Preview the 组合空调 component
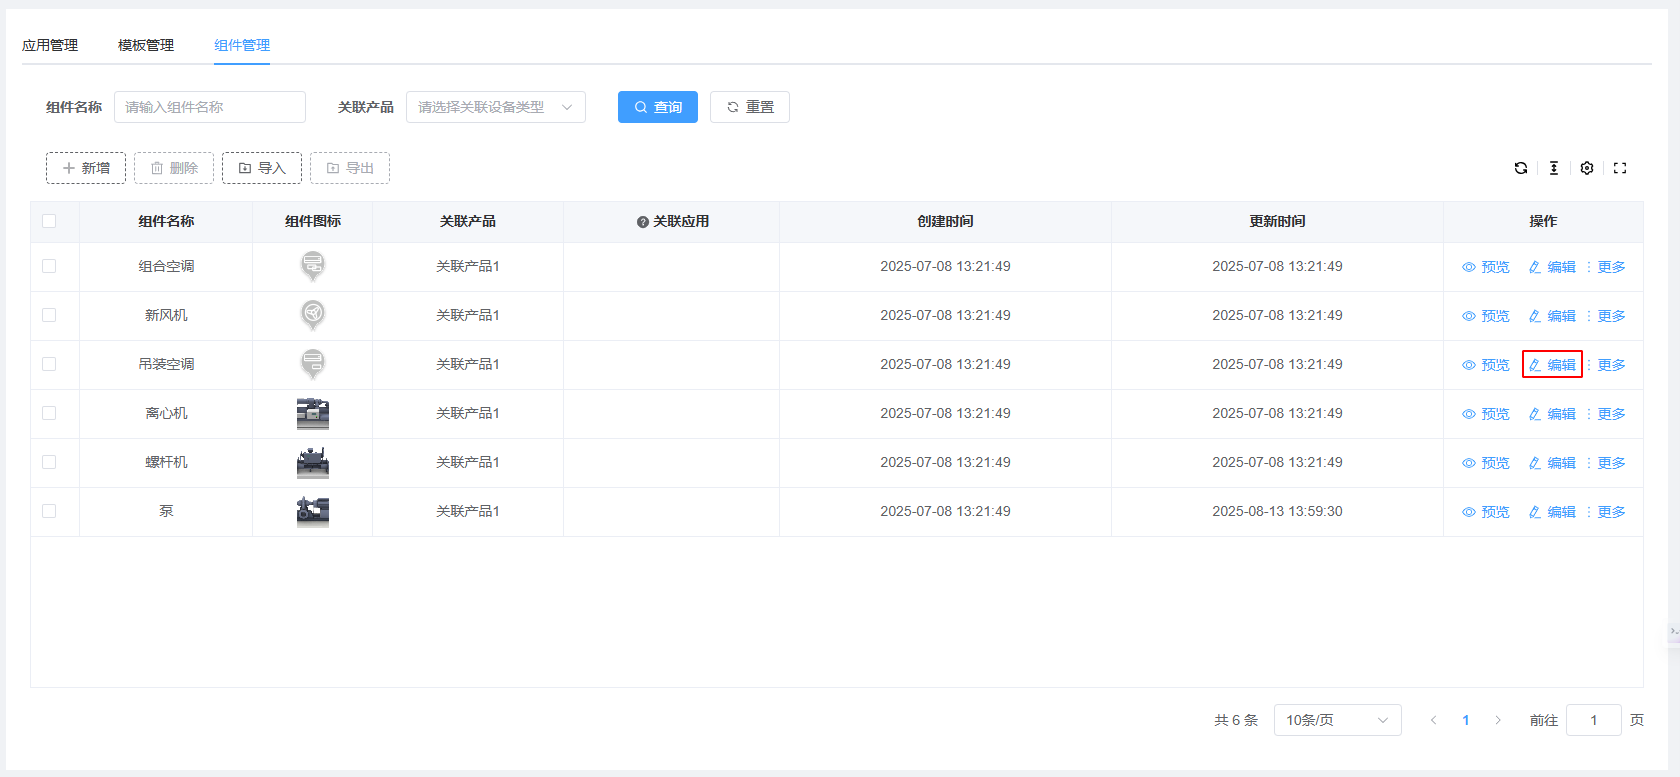This screenshot has height=777, width=1680. [x=1486, y=267]
